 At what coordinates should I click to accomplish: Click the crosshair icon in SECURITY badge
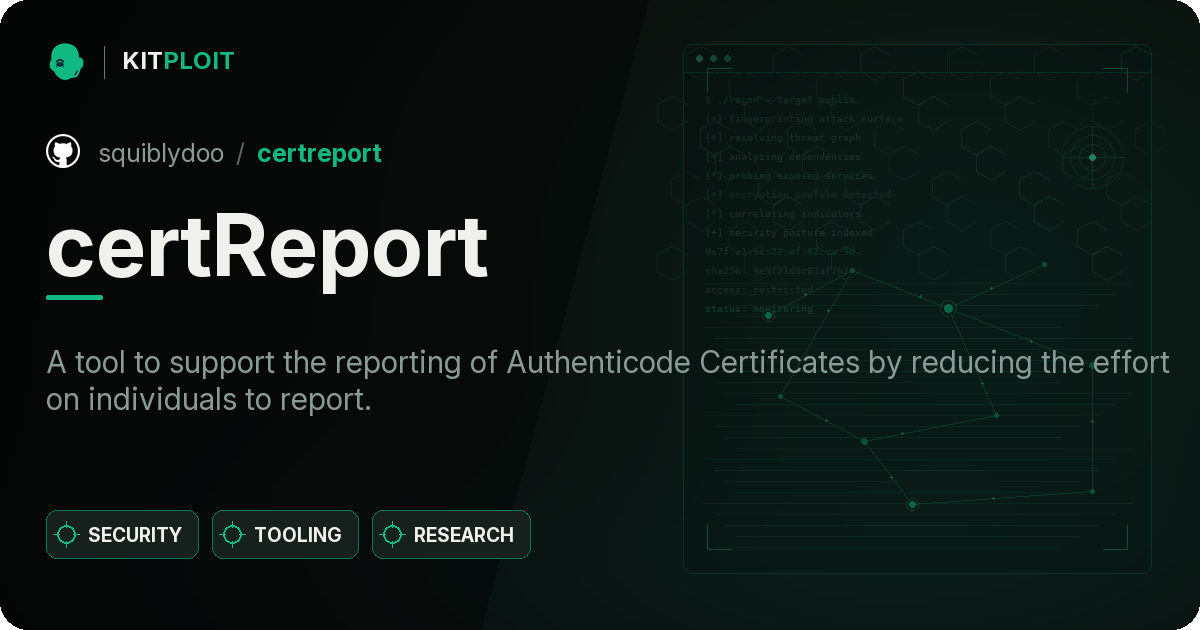[x=67, y=535]
